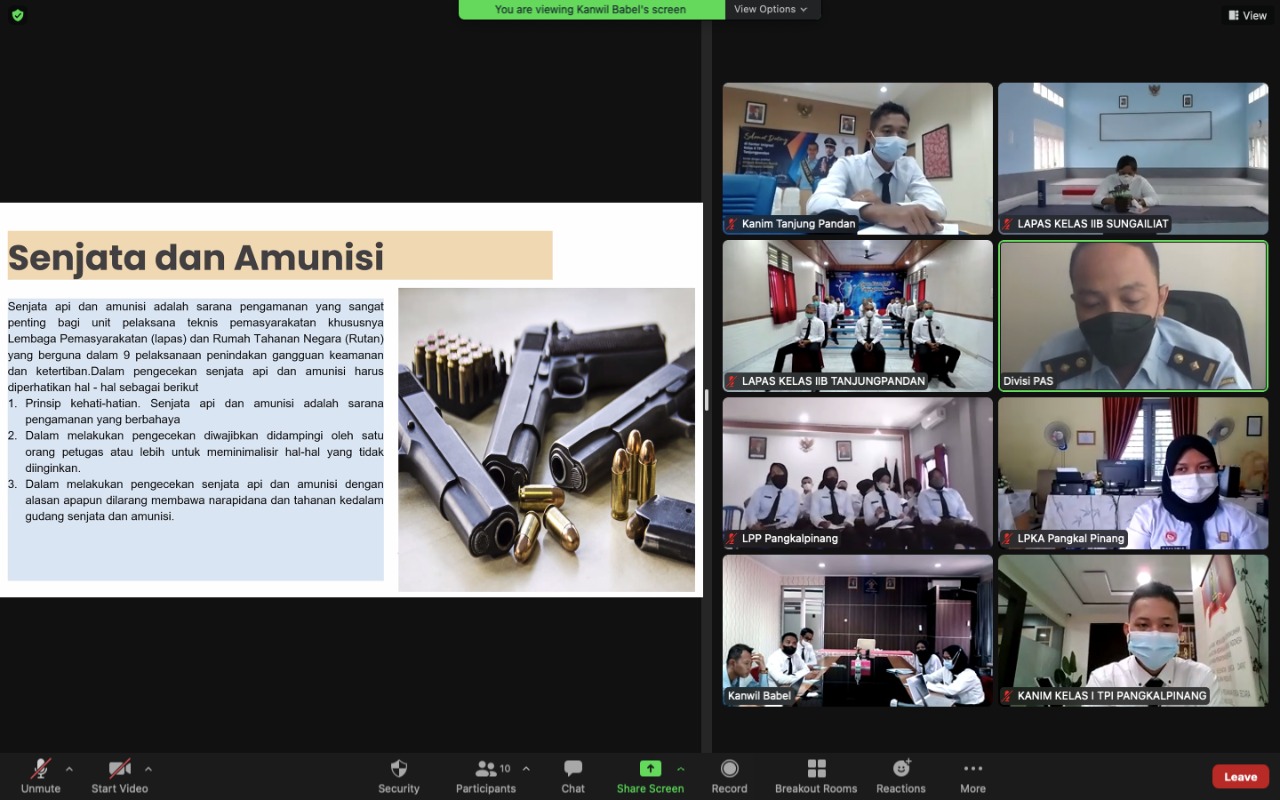
Task: Click the green encryption shield icon
Action: coord(17,15)
